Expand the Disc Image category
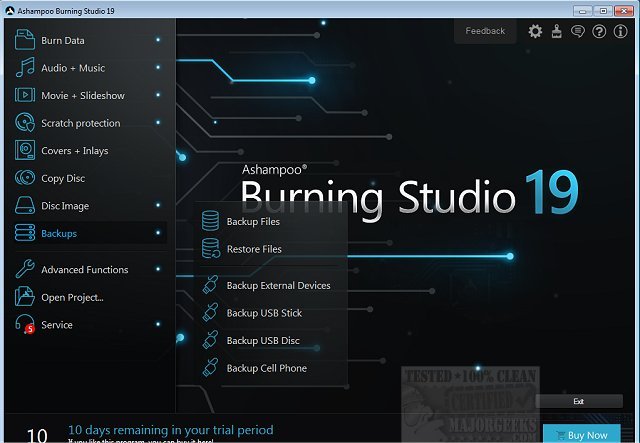 (65, 206)
